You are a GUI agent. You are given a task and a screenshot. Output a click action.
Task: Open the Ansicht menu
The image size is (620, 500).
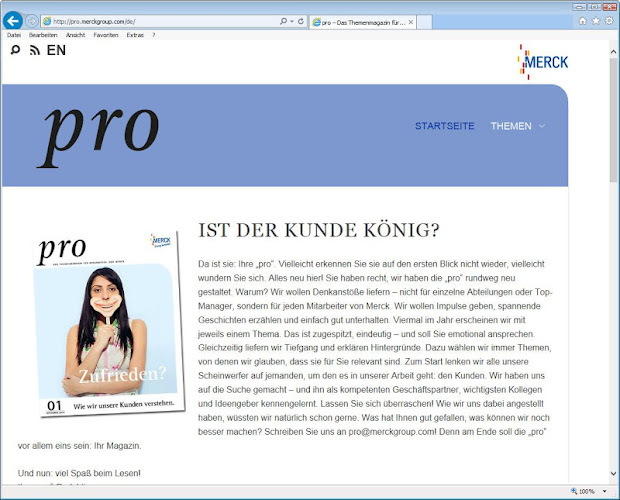click(x=76, y=35)
